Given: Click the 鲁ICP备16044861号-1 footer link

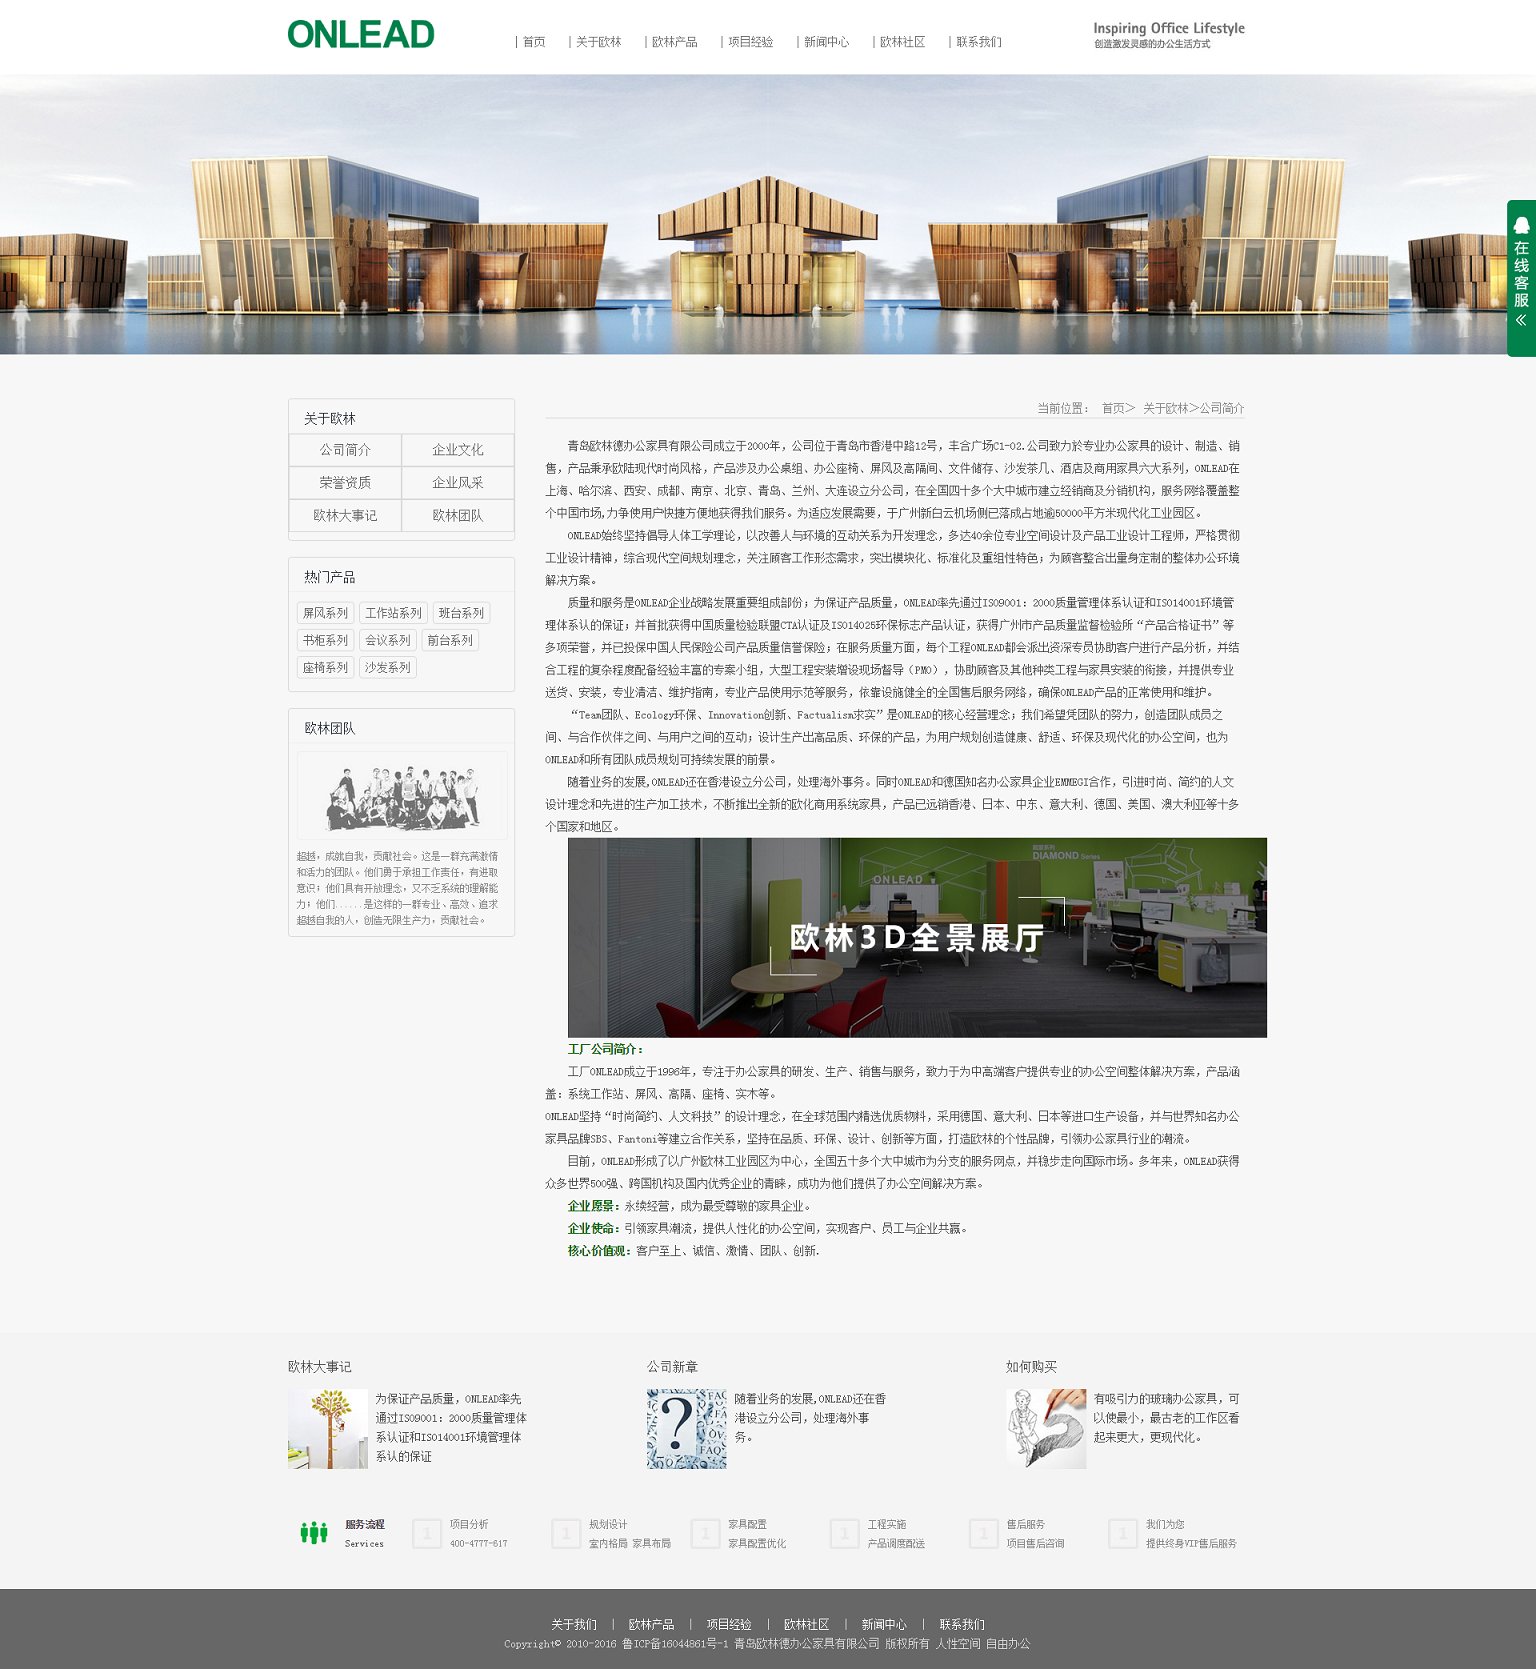Looking at the screenshot, I should 675,1644.
